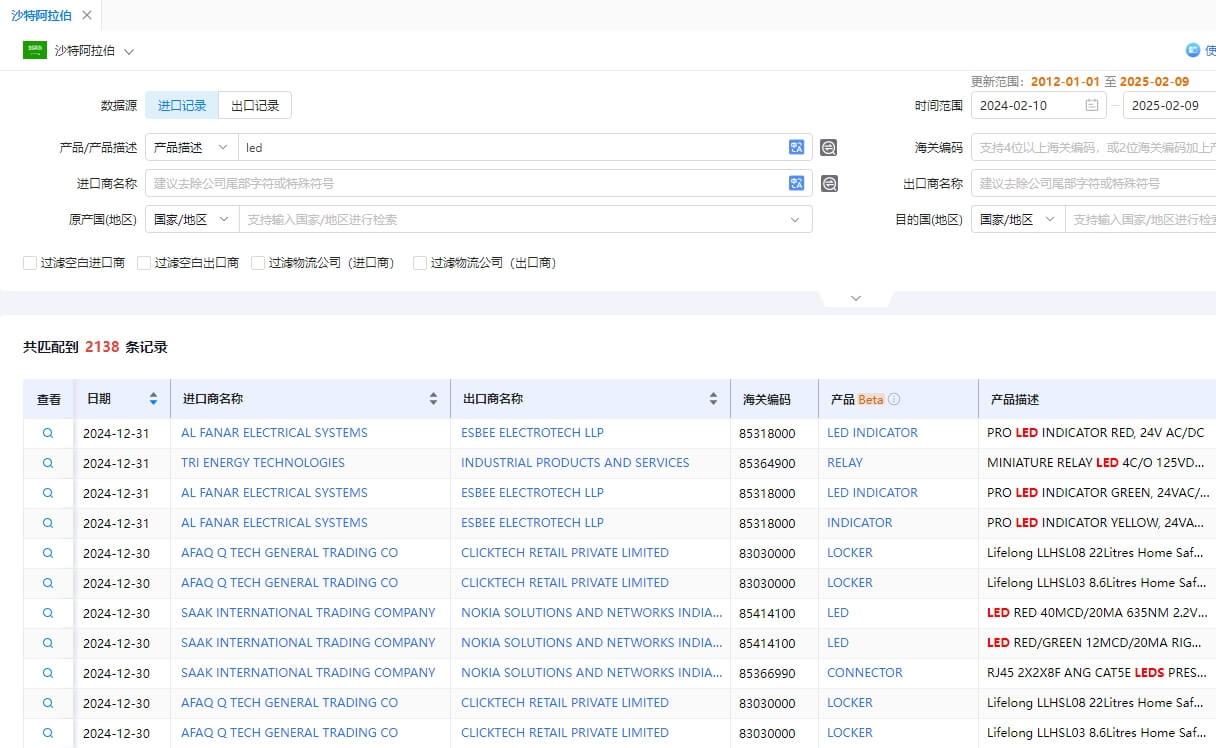
Task: Click the 海关编码 input field
Action: pyautogui.click(x=1094, y=147)
